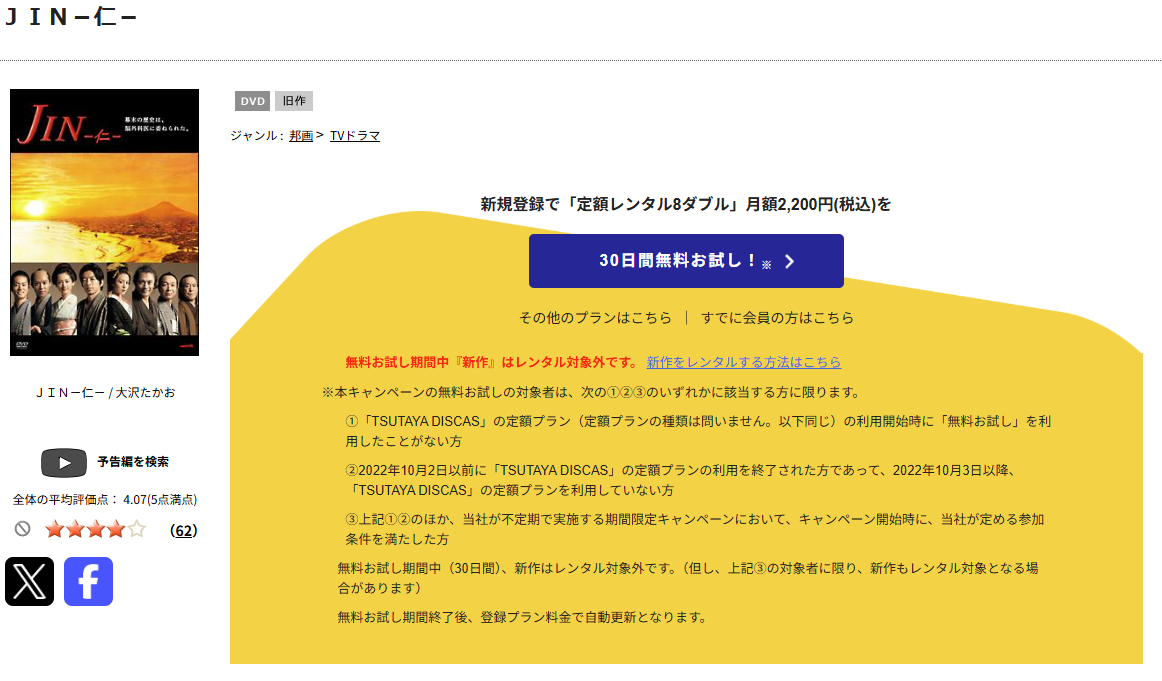This screenshot has height=681, width=1162.
Task: Click 予告編を検索 label
Action: click(133, 462)
